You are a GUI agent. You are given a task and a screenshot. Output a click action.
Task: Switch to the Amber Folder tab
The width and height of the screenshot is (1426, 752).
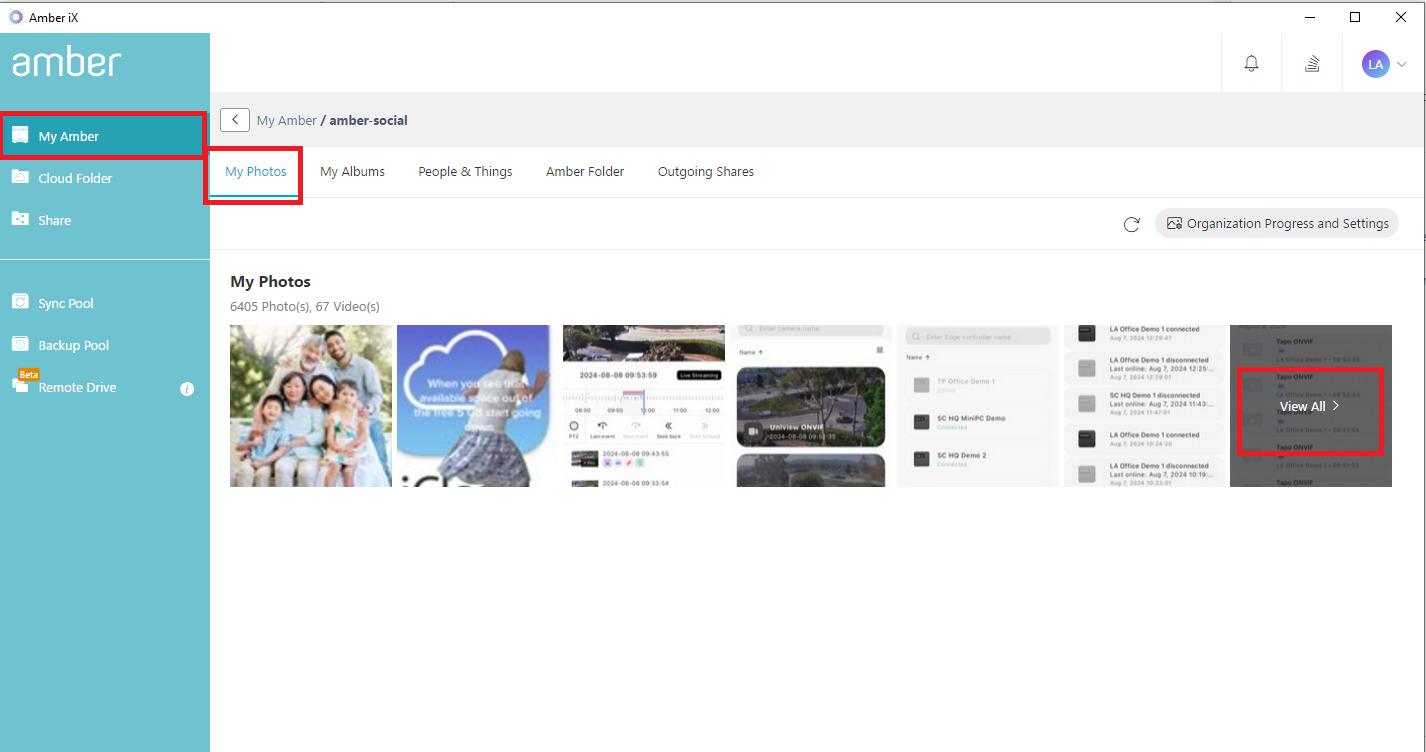coord(585,172)
